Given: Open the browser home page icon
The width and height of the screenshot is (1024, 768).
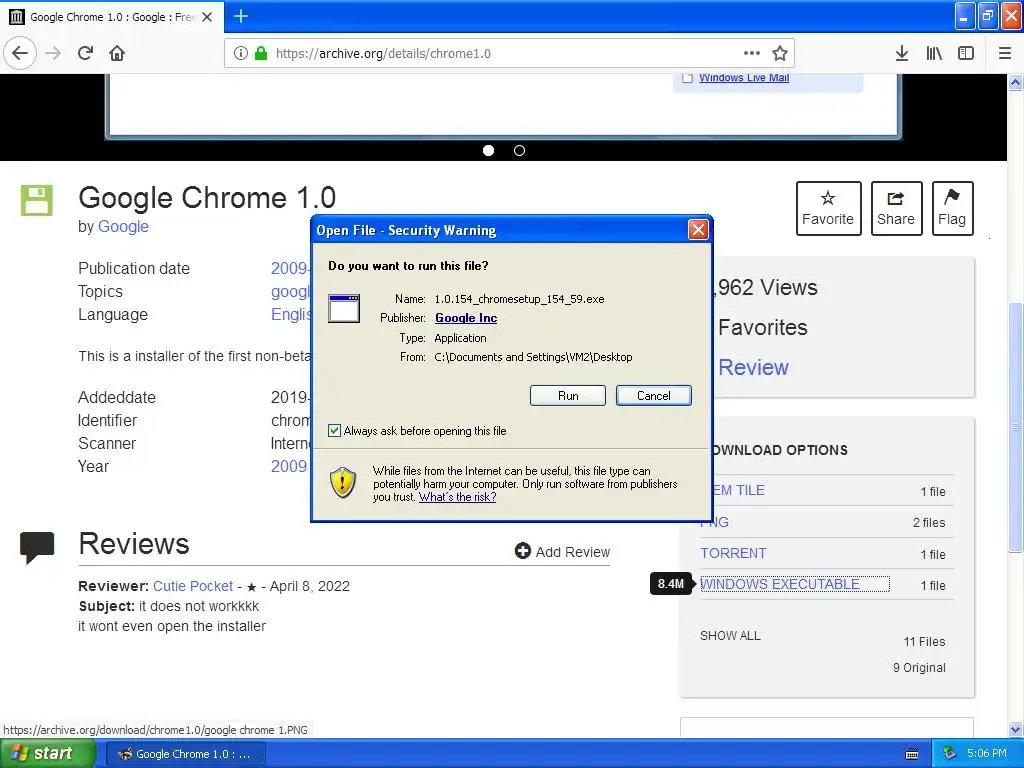Looking at the screenshot, I should [117, 53].
